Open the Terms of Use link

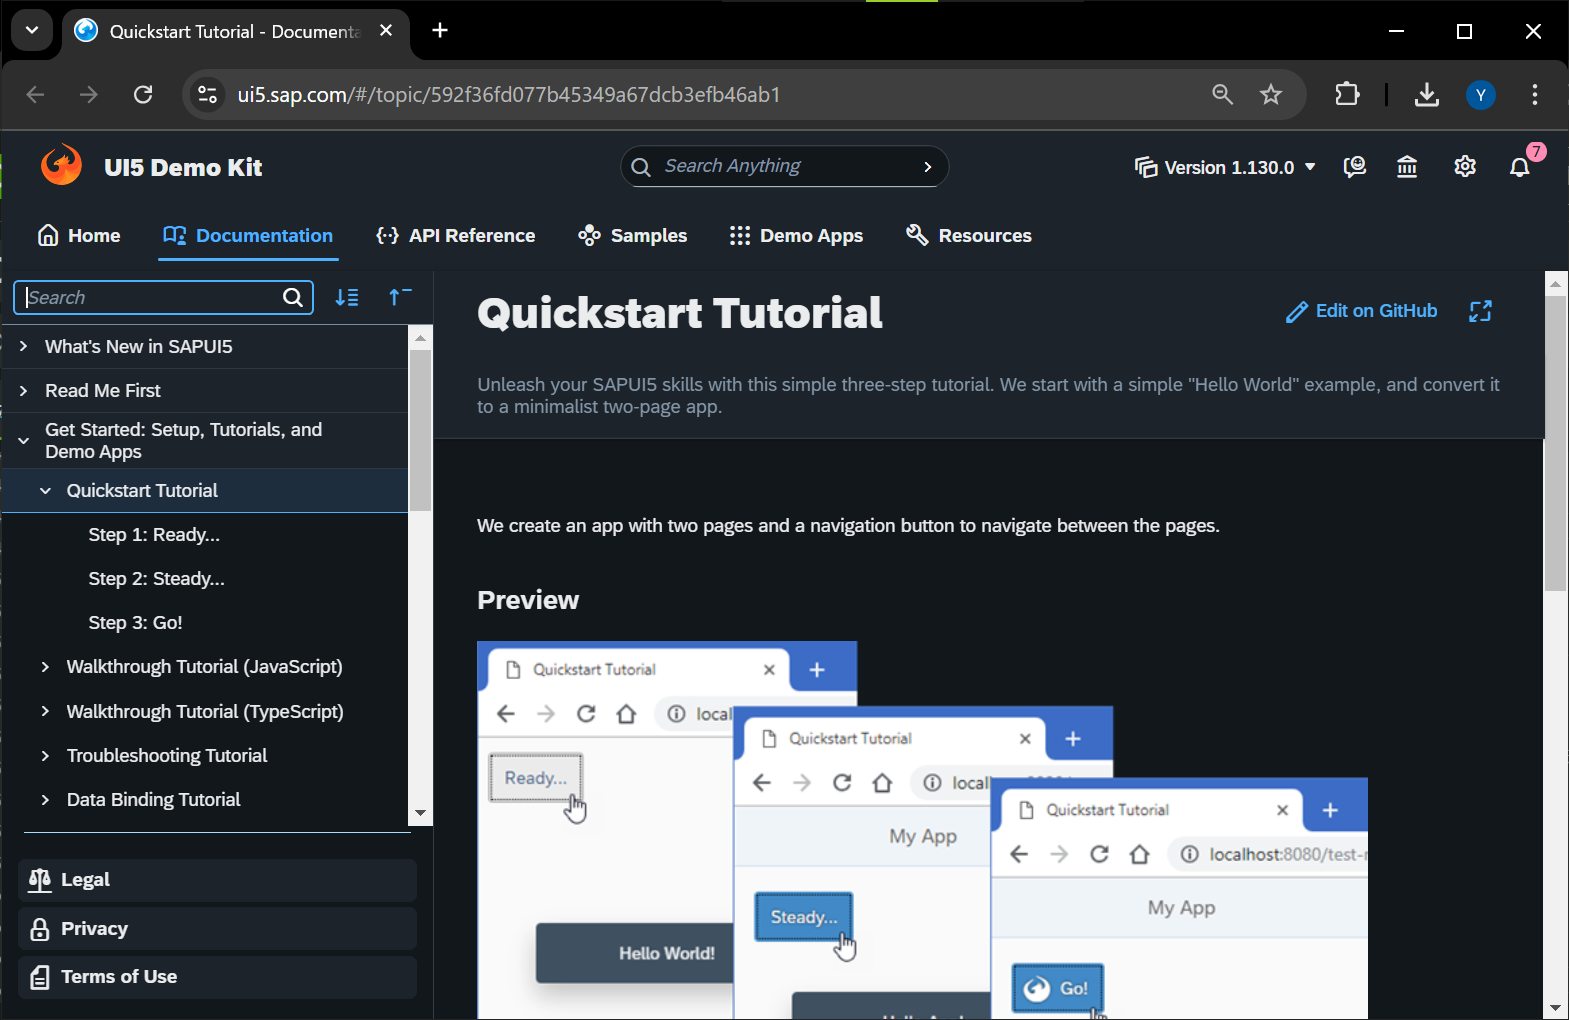coord(217,977)
